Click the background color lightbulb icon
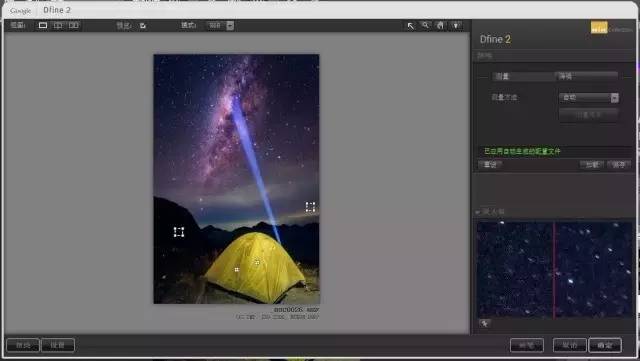Image resolution: width=640 pixels, height=361 pixels. tap(456, 26)
